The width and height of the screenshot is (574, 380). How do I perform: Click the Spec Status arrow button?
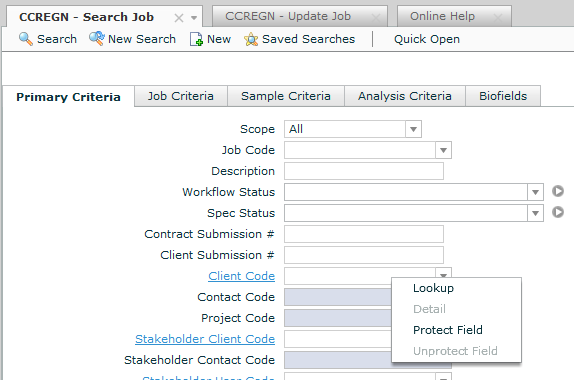tap(558, 212)
